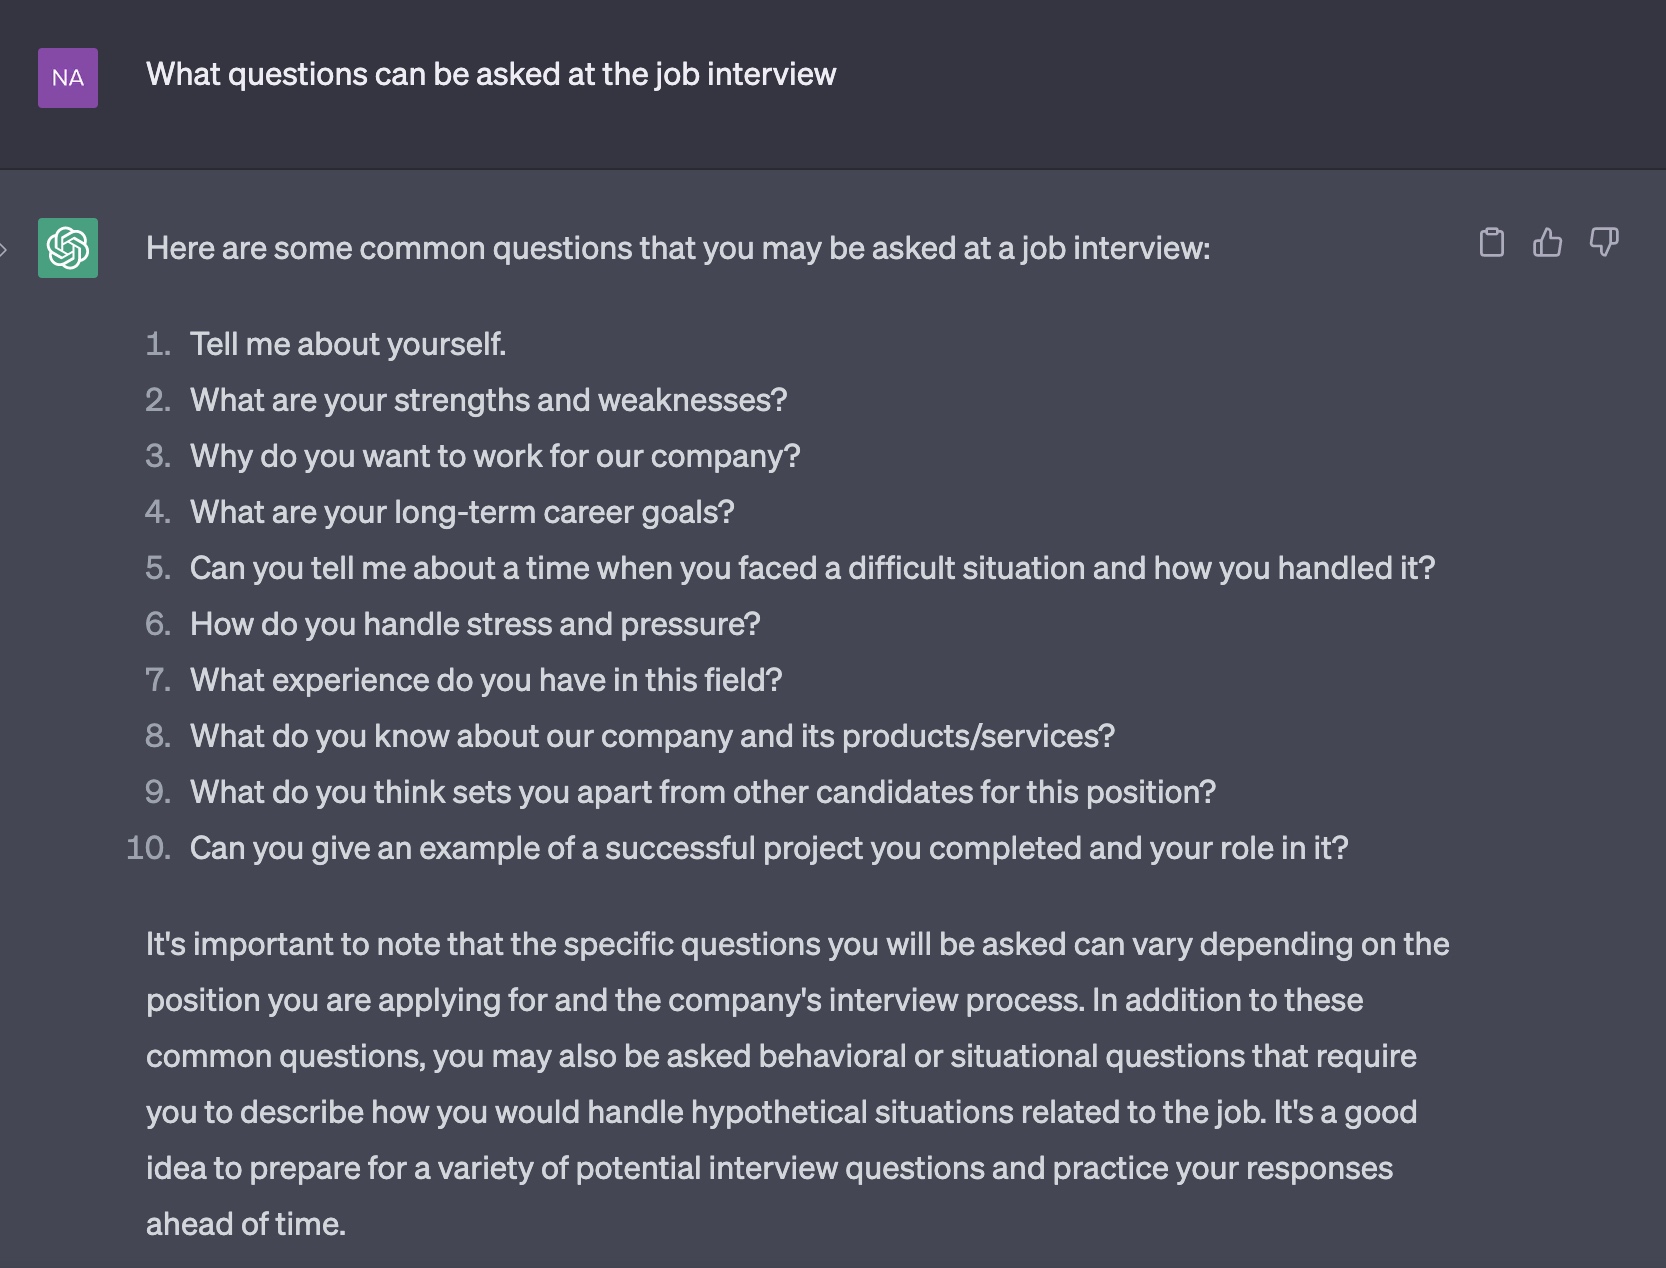Image resolution: width=1666 pixels, height=1268 pixels.
Task: Click the intro line 'Here are some common questions'
Action: [678, 248]
